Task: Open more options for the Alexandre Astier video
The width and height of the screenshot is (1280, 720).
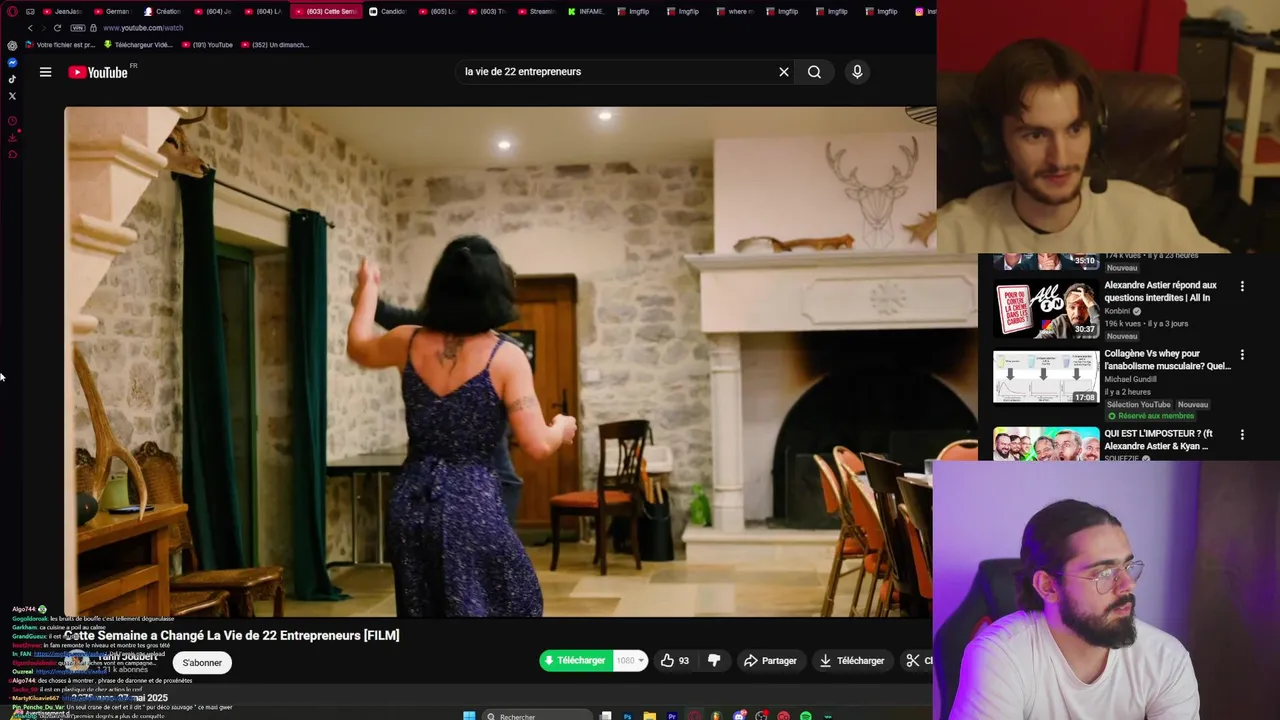Action: click(x=1242, y=286)
